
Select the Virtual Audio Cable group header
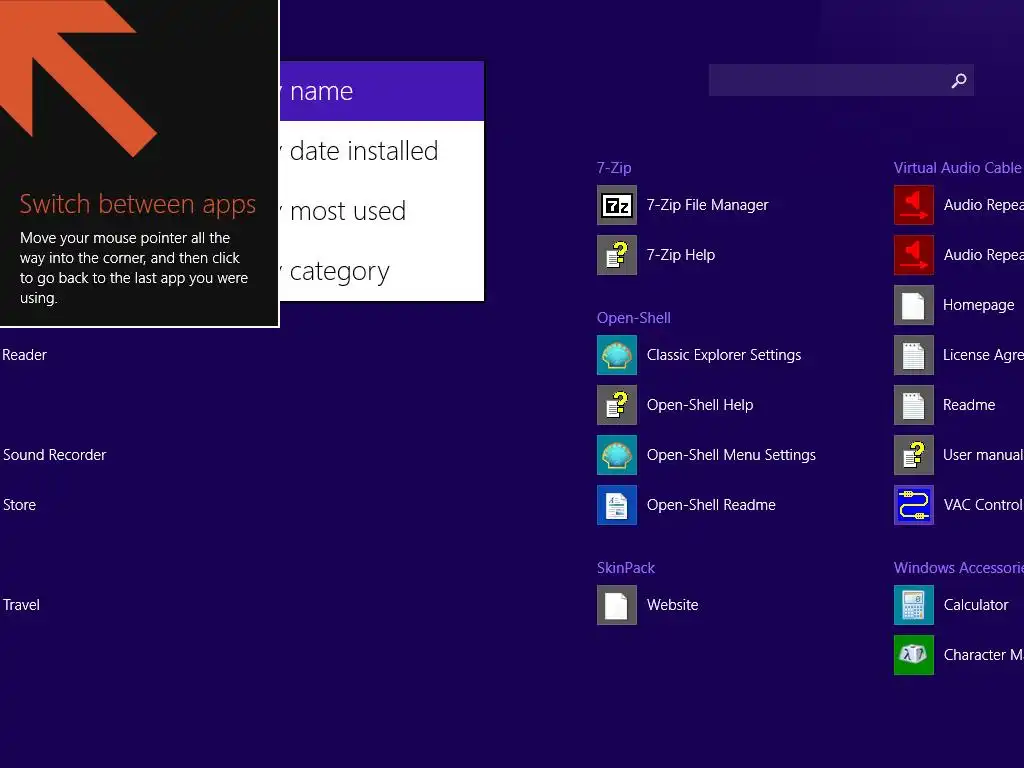pos(957,168)
